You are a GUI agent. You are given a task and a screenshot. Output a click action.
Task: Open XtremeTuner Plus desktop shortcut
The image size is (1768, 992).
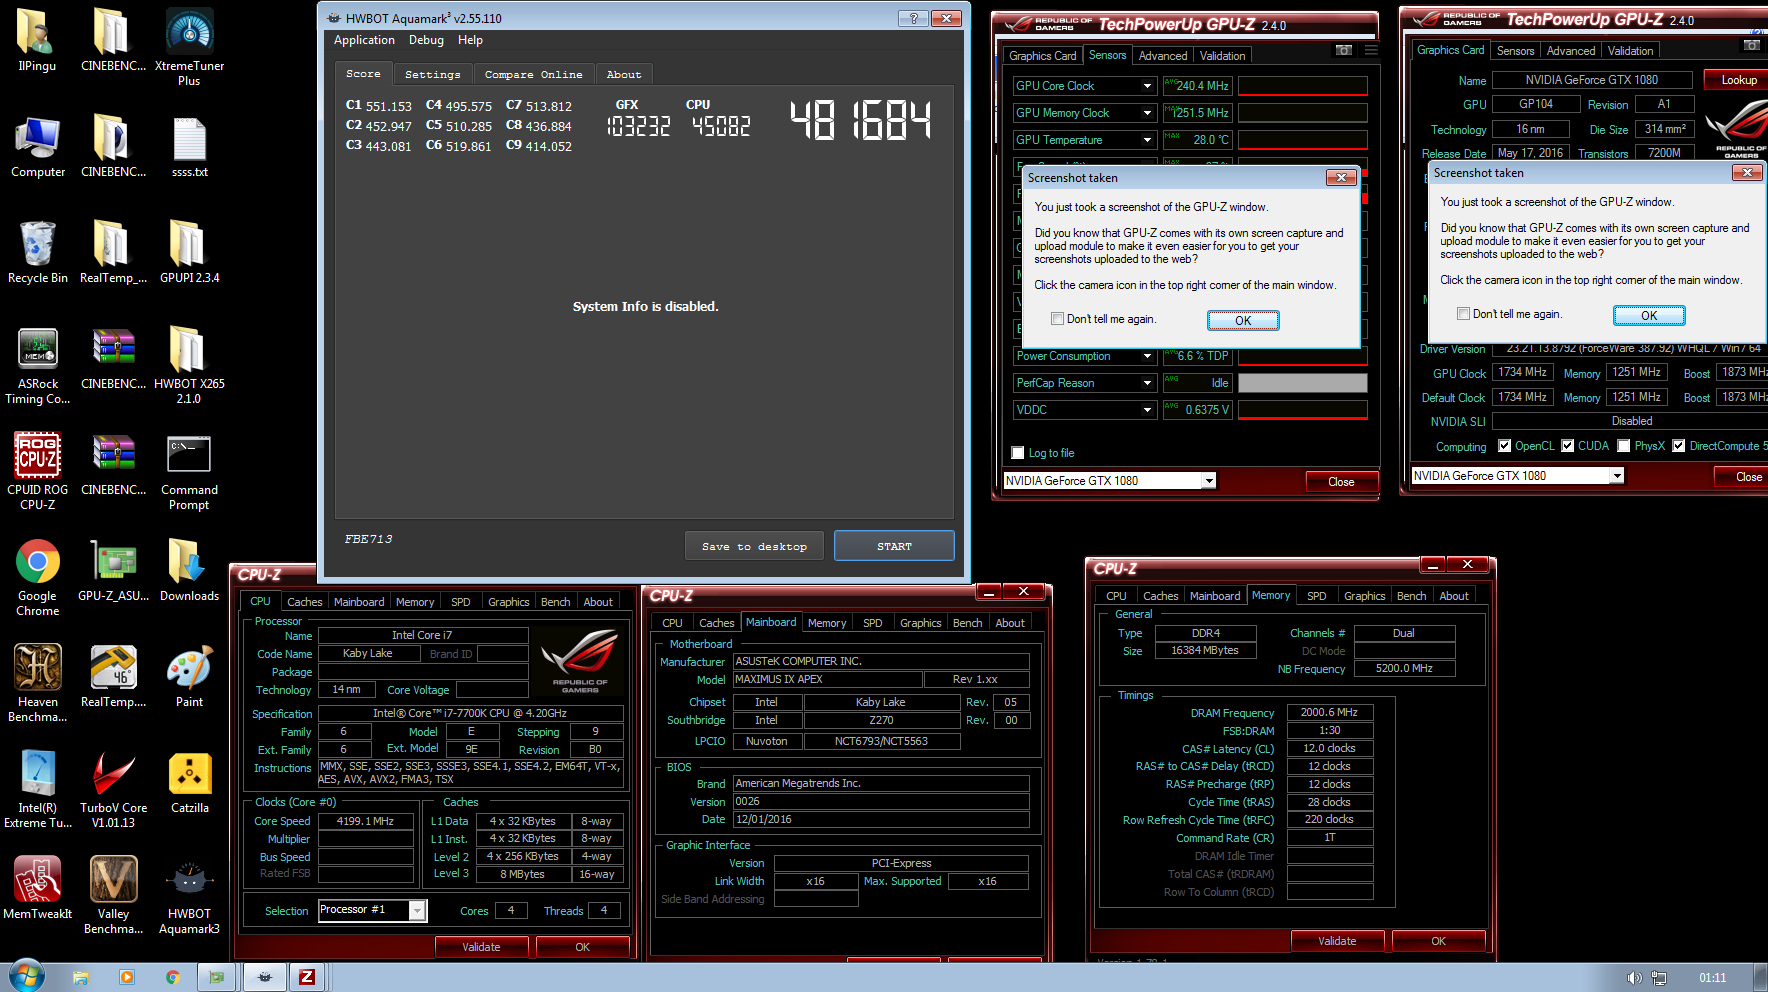[189, 47]
